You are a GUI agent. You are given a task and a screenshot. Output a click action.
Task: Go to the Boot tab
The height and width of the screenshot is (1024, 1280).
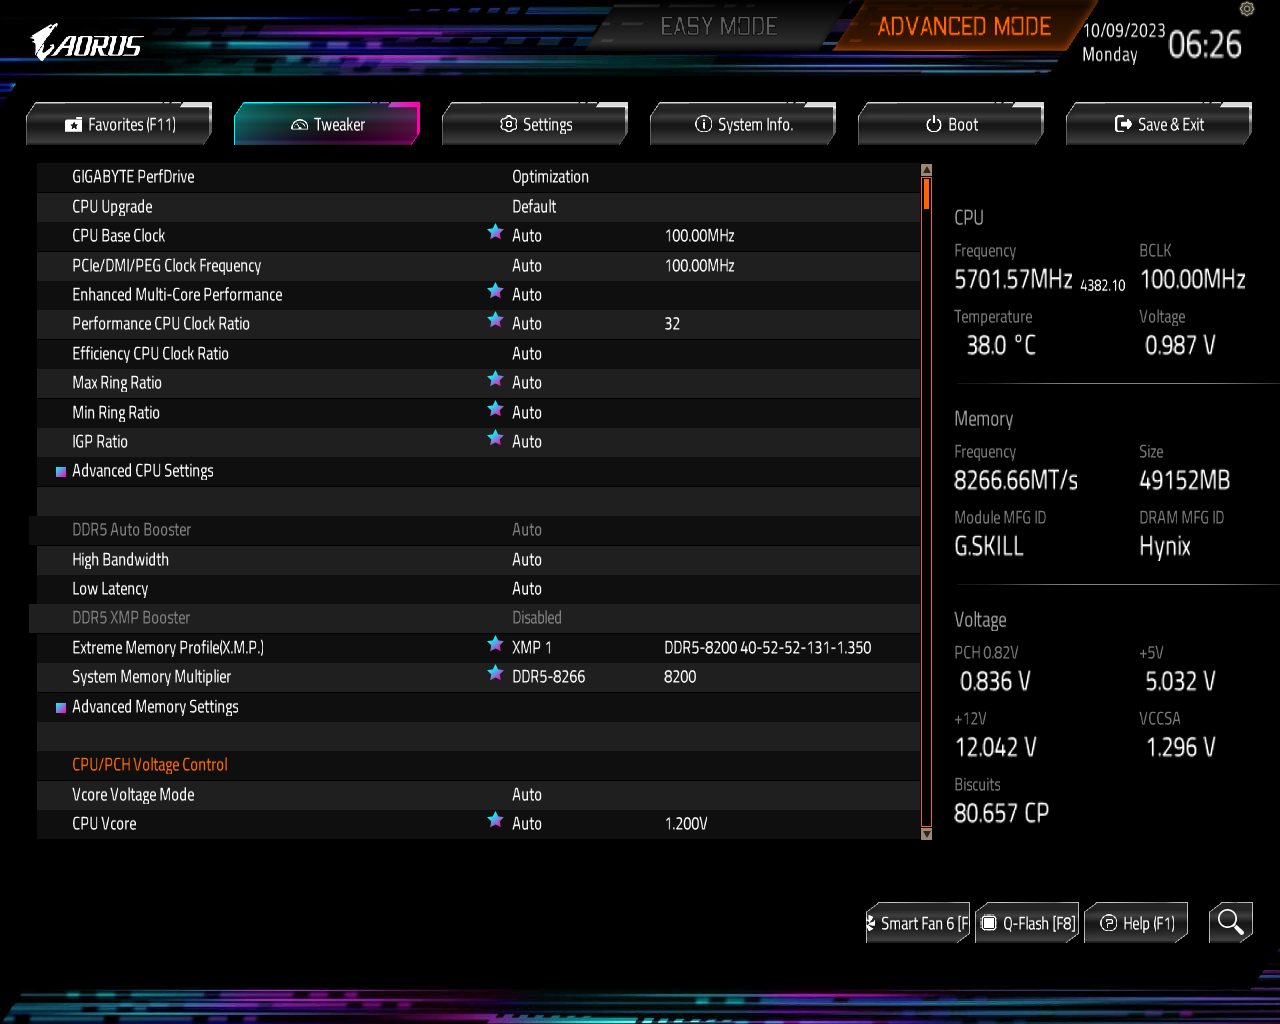(951, 124)
